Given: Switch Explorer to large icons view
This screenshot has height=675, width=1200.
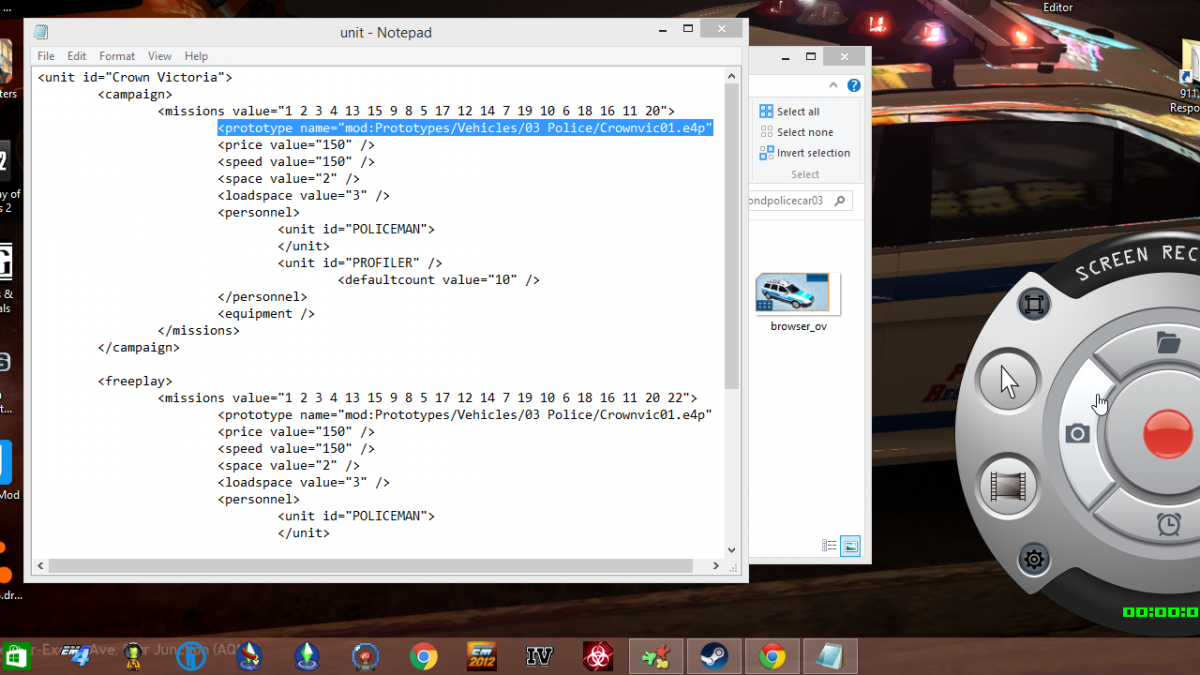Looking at the screenshot, I should tap(850, 546).
